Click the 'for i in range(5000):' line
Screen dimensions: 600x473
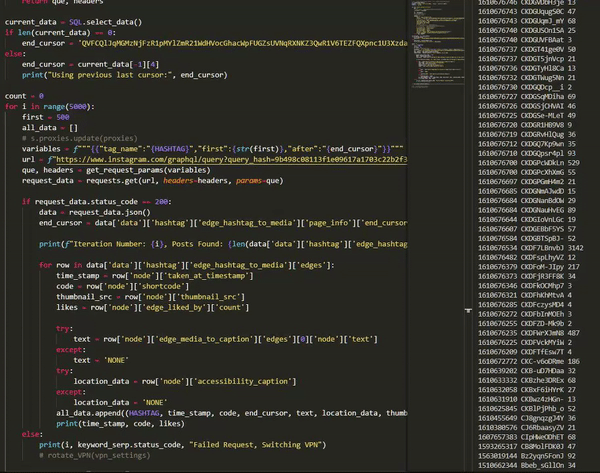click(50, 107)
